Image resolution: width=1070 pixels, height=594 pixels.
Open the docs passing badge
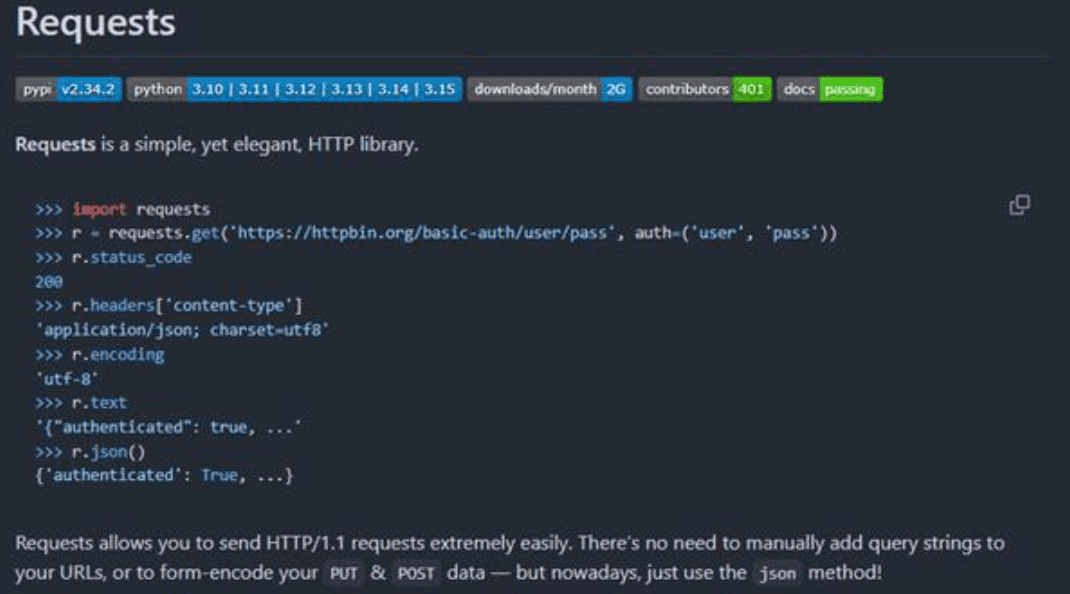[x=830, y=89]
